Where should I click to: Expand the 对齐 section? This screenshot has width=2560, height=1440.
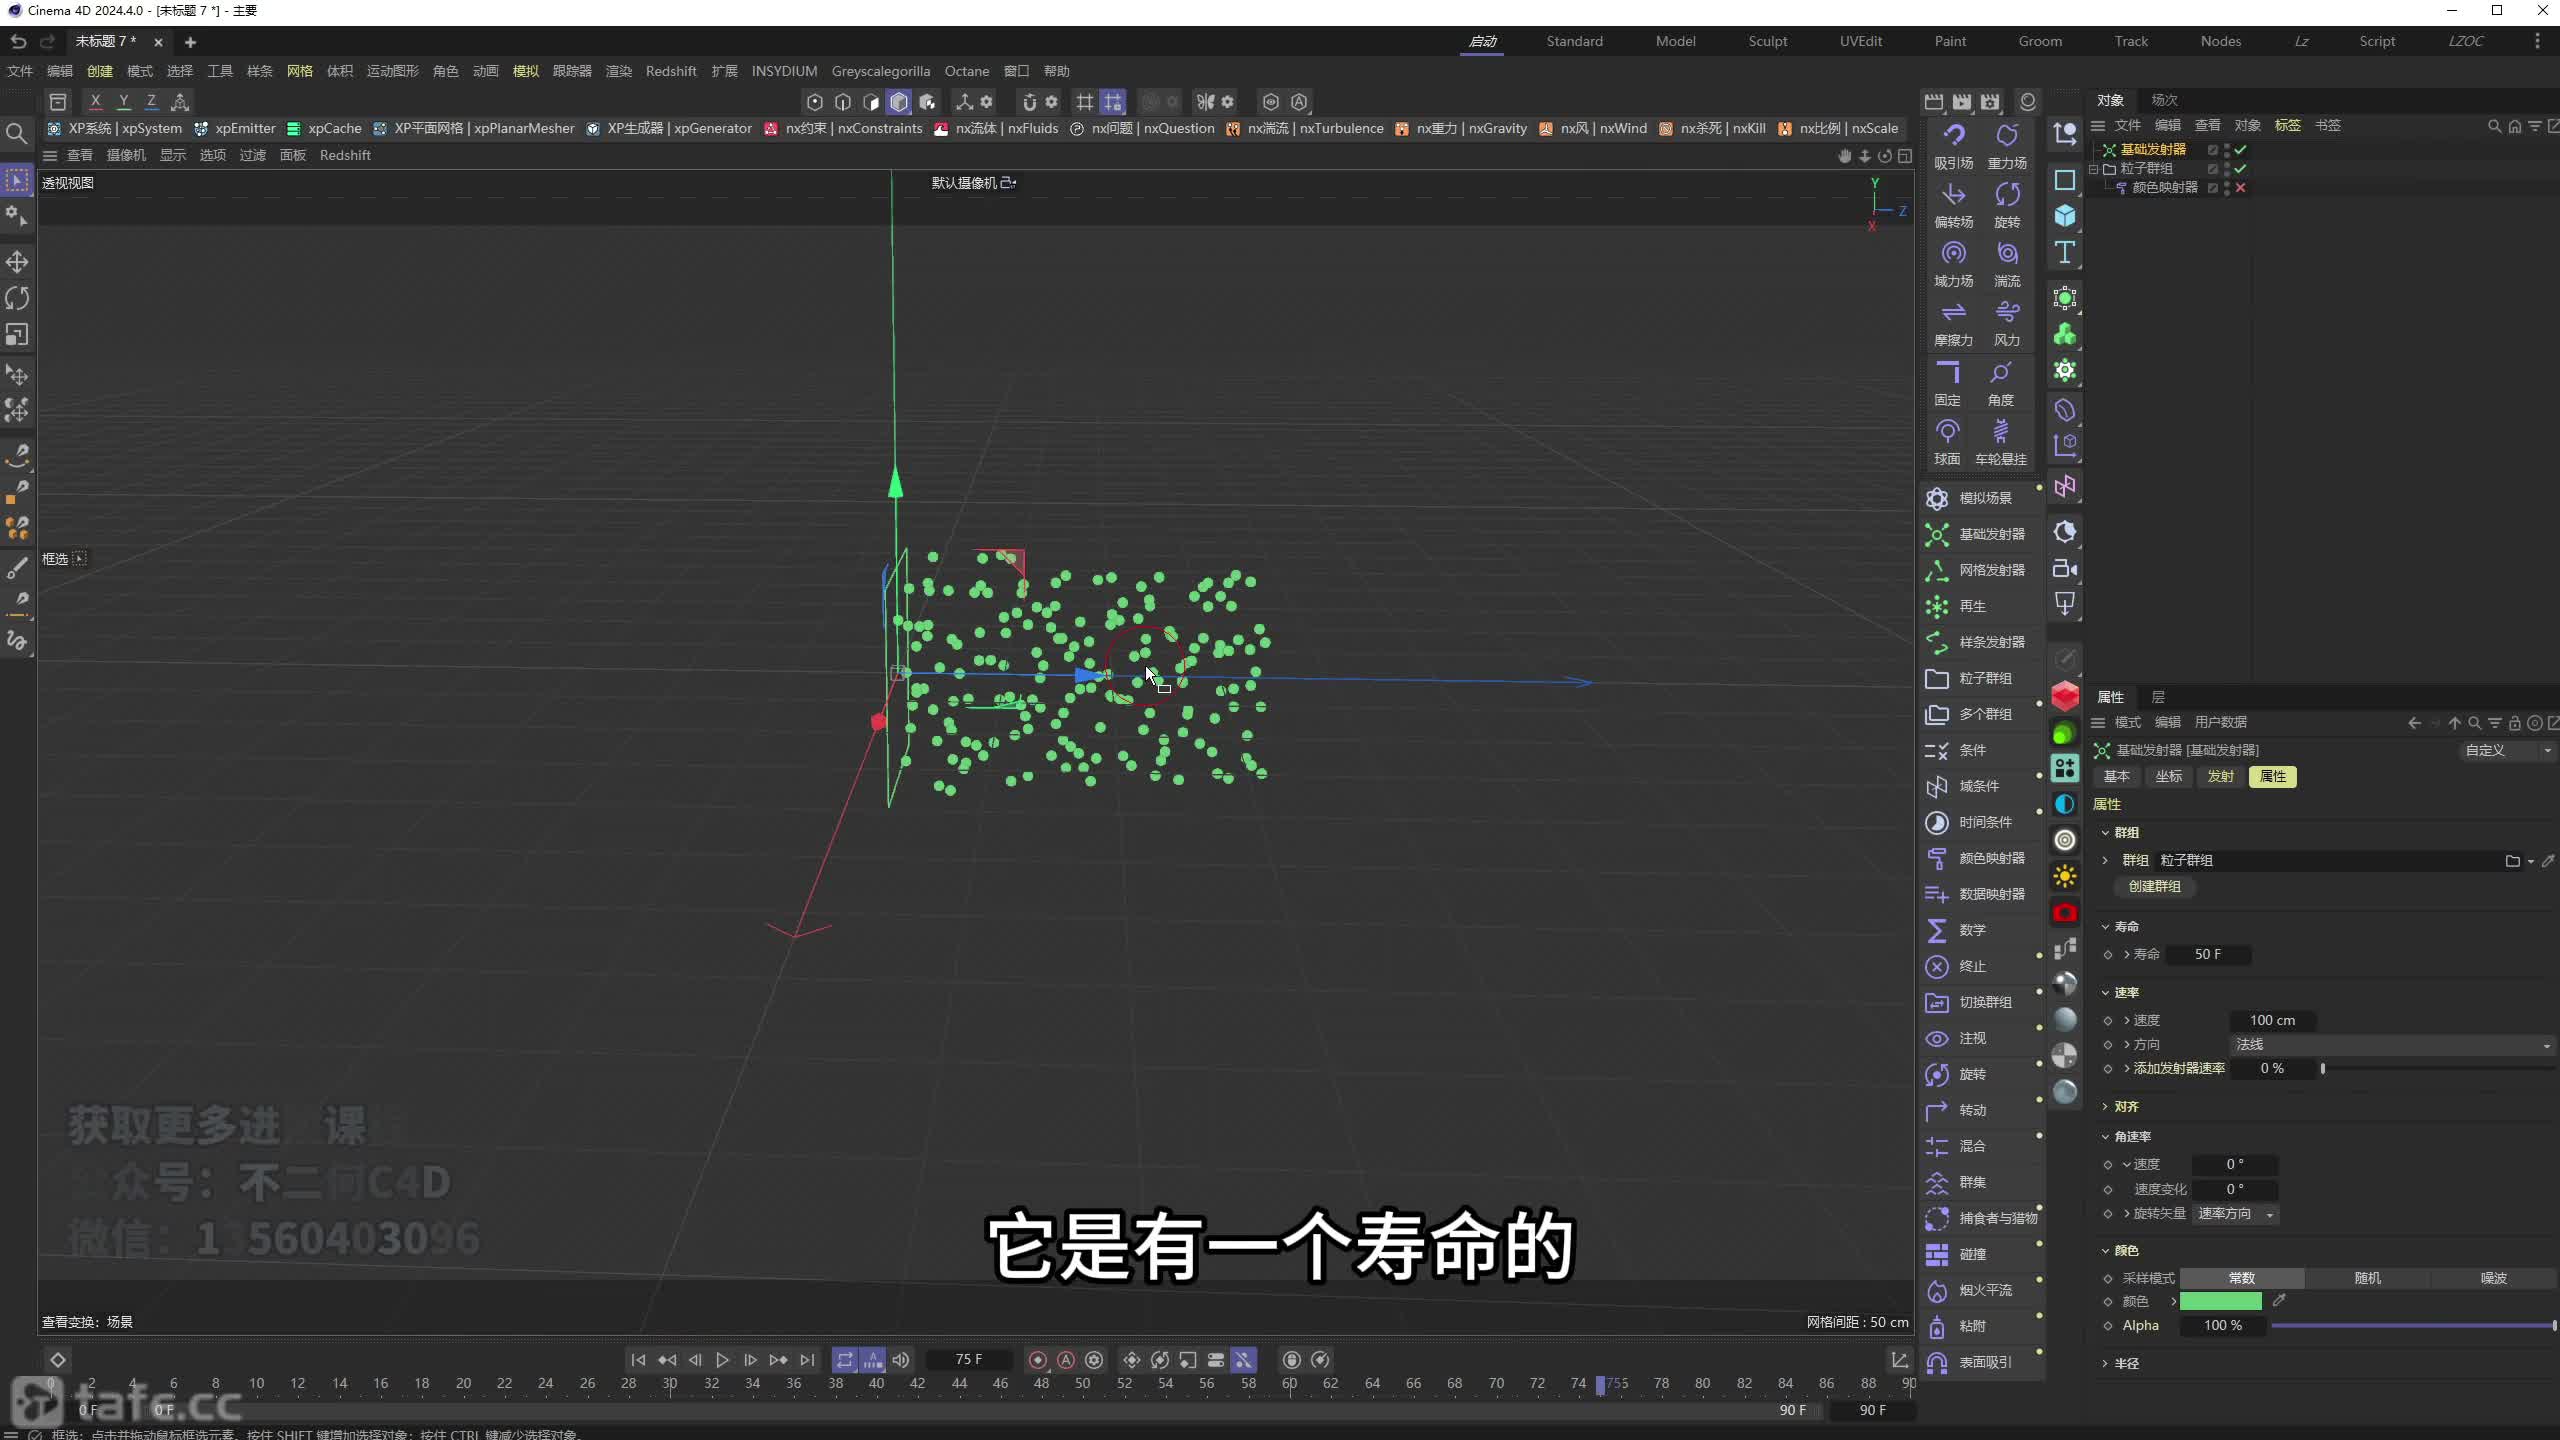2105,1106
